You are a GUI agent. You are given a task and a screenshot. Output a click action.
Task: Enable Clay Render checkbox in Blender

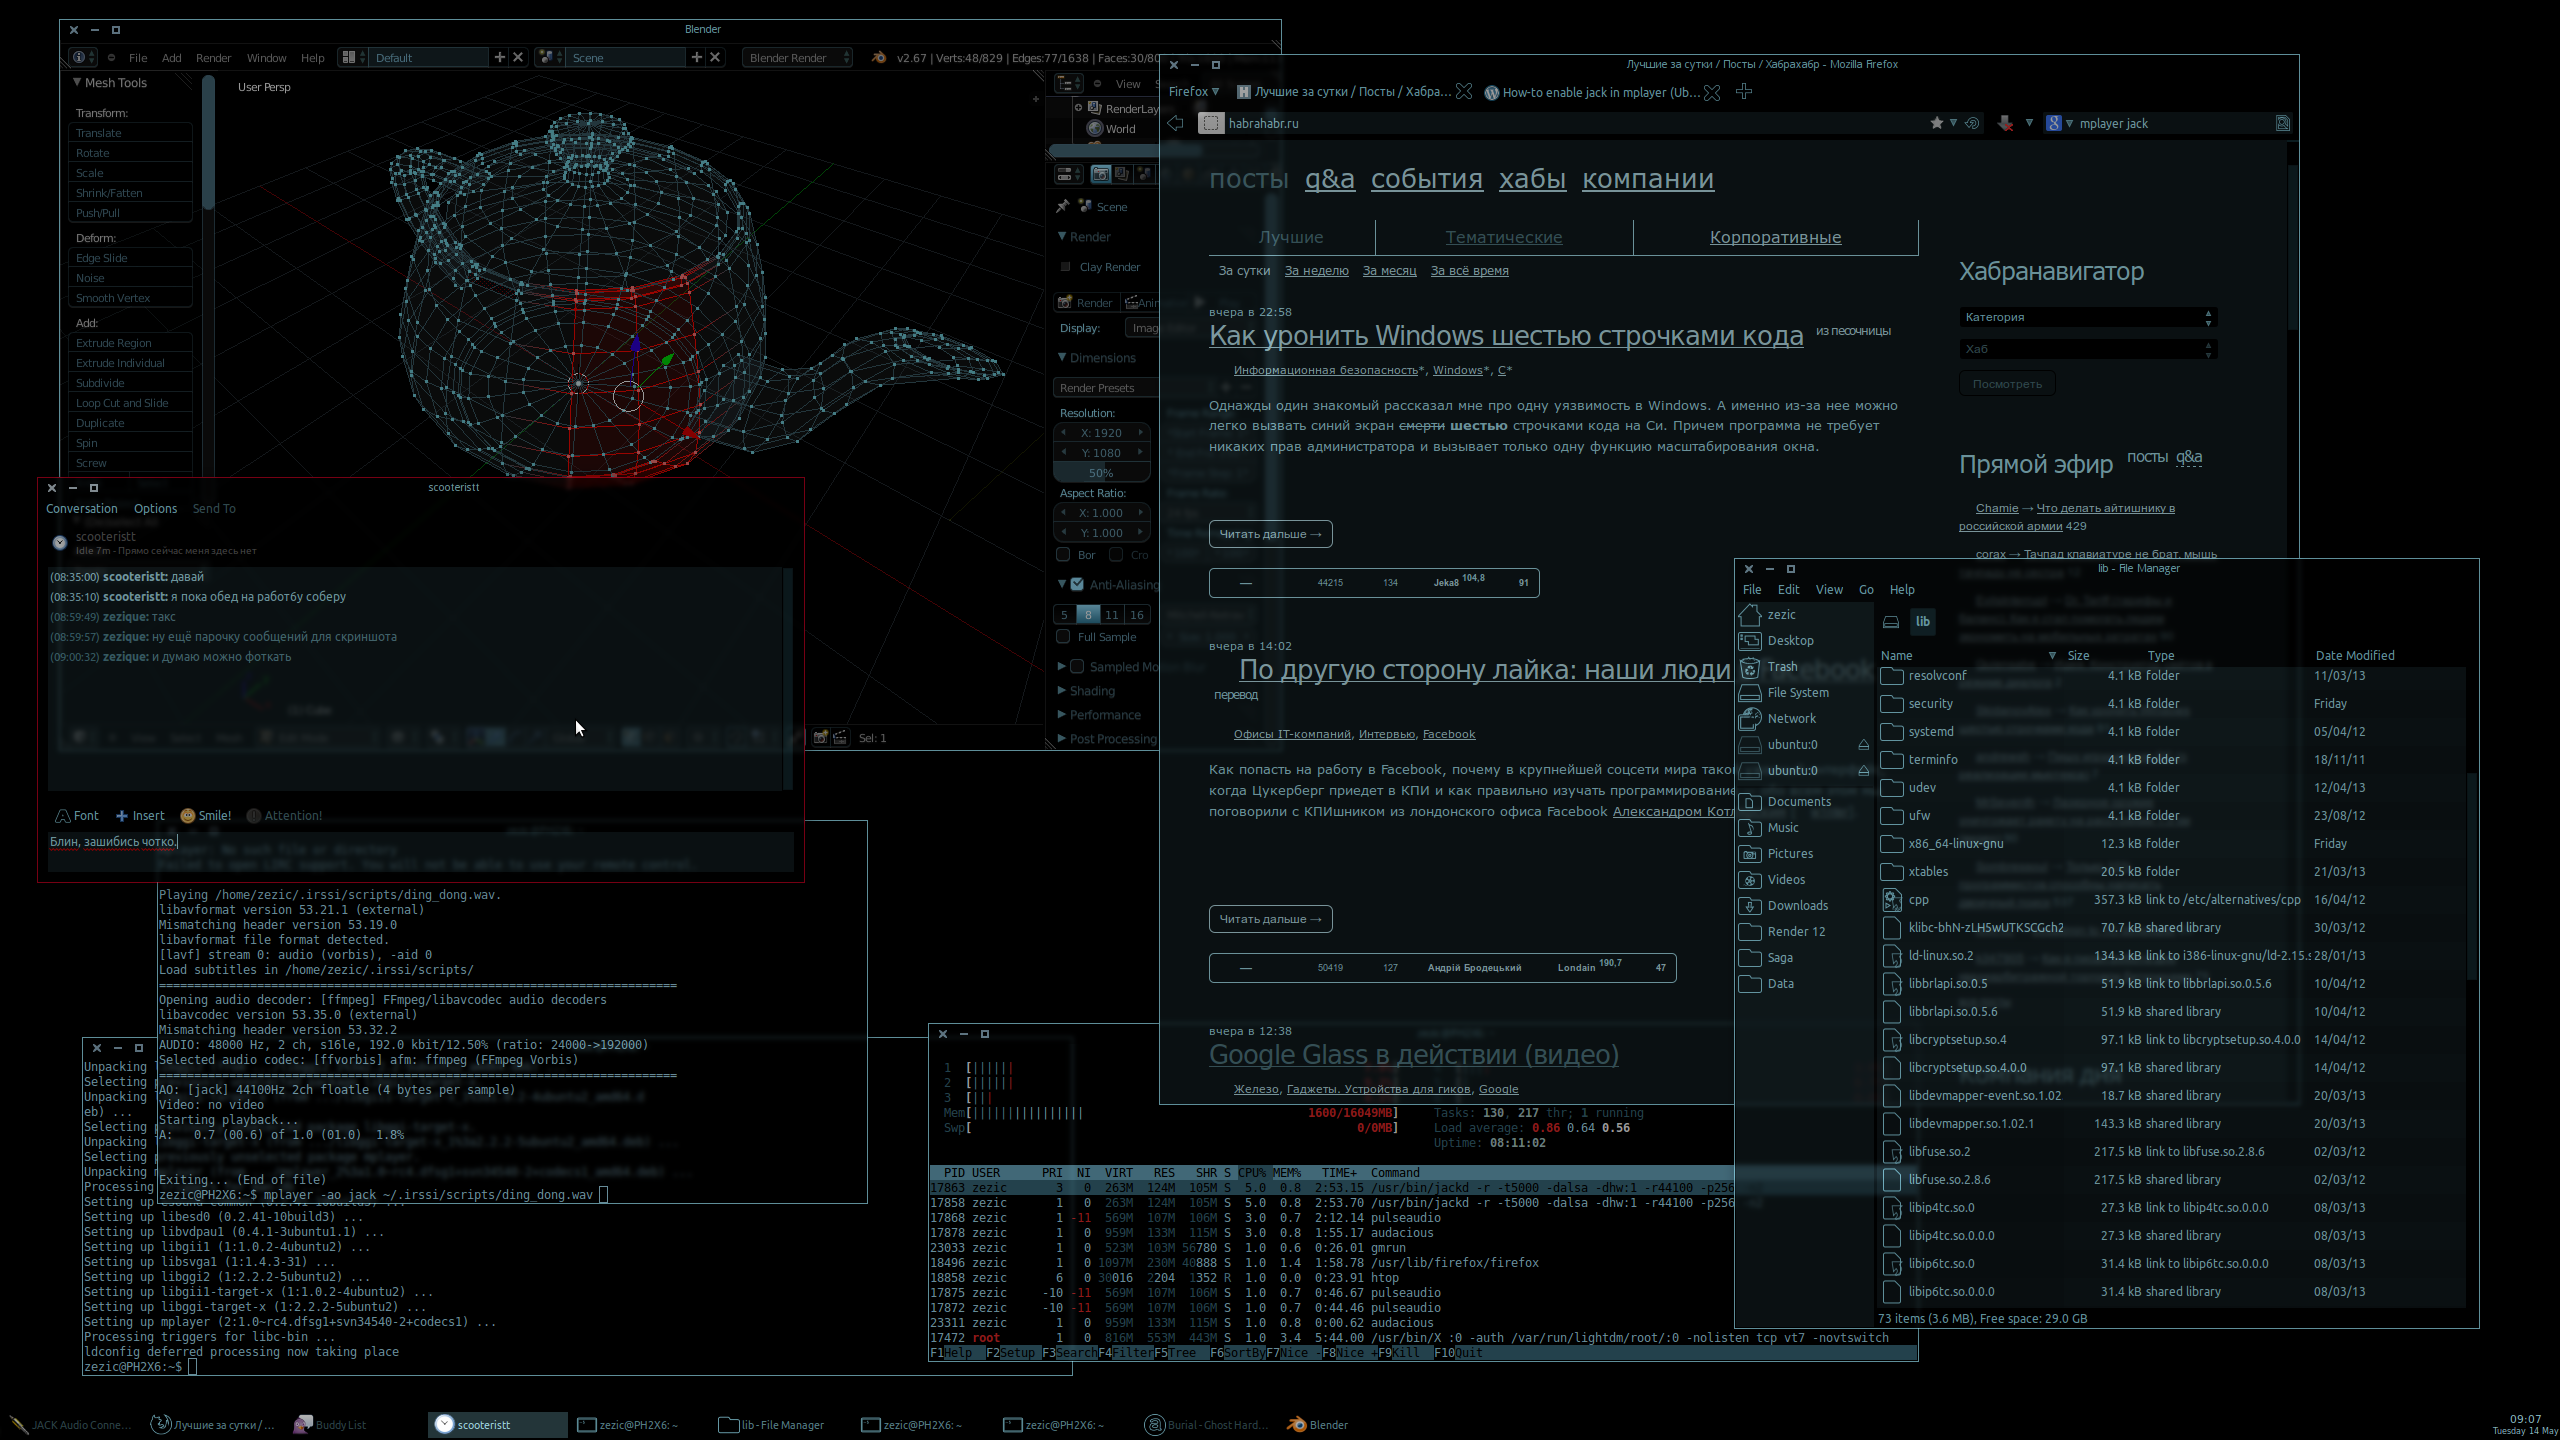click(x=1066, y=267)
